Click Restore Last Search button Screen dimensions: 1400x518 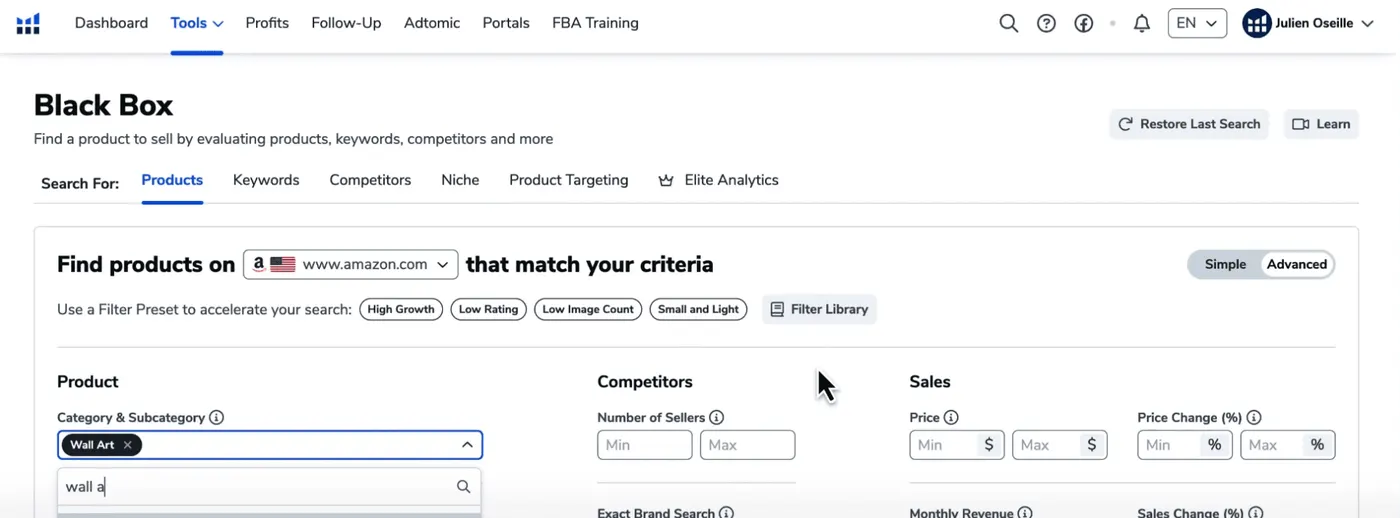1189,124
